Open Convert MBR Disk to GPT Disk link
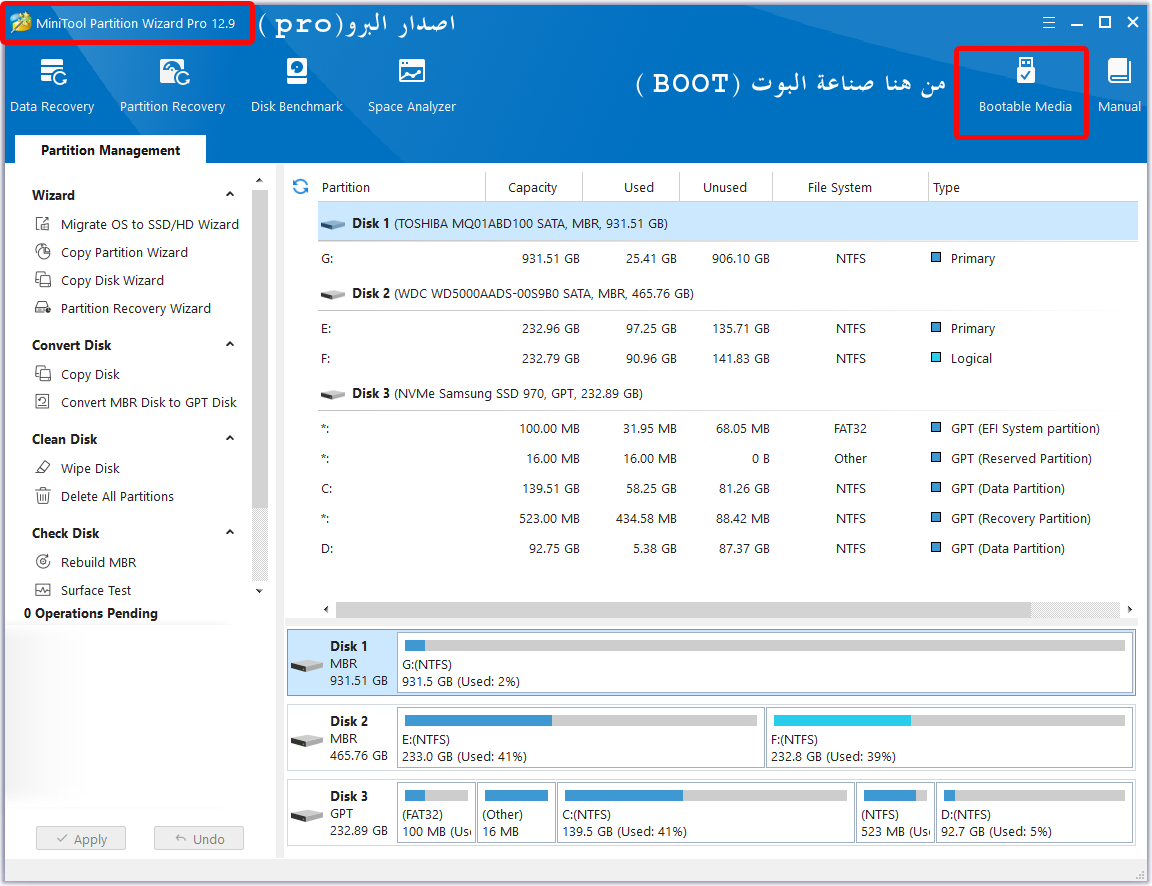Image resolution: width=1152 pixels, height=886 pixels. pyautogui.click(x=148, y=402)
